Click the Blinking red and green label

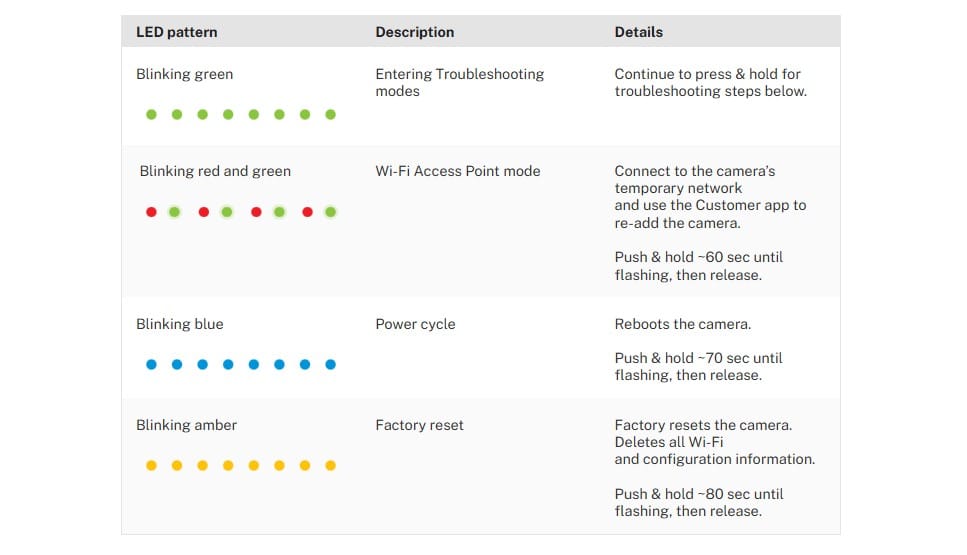[x=215, y=171]
